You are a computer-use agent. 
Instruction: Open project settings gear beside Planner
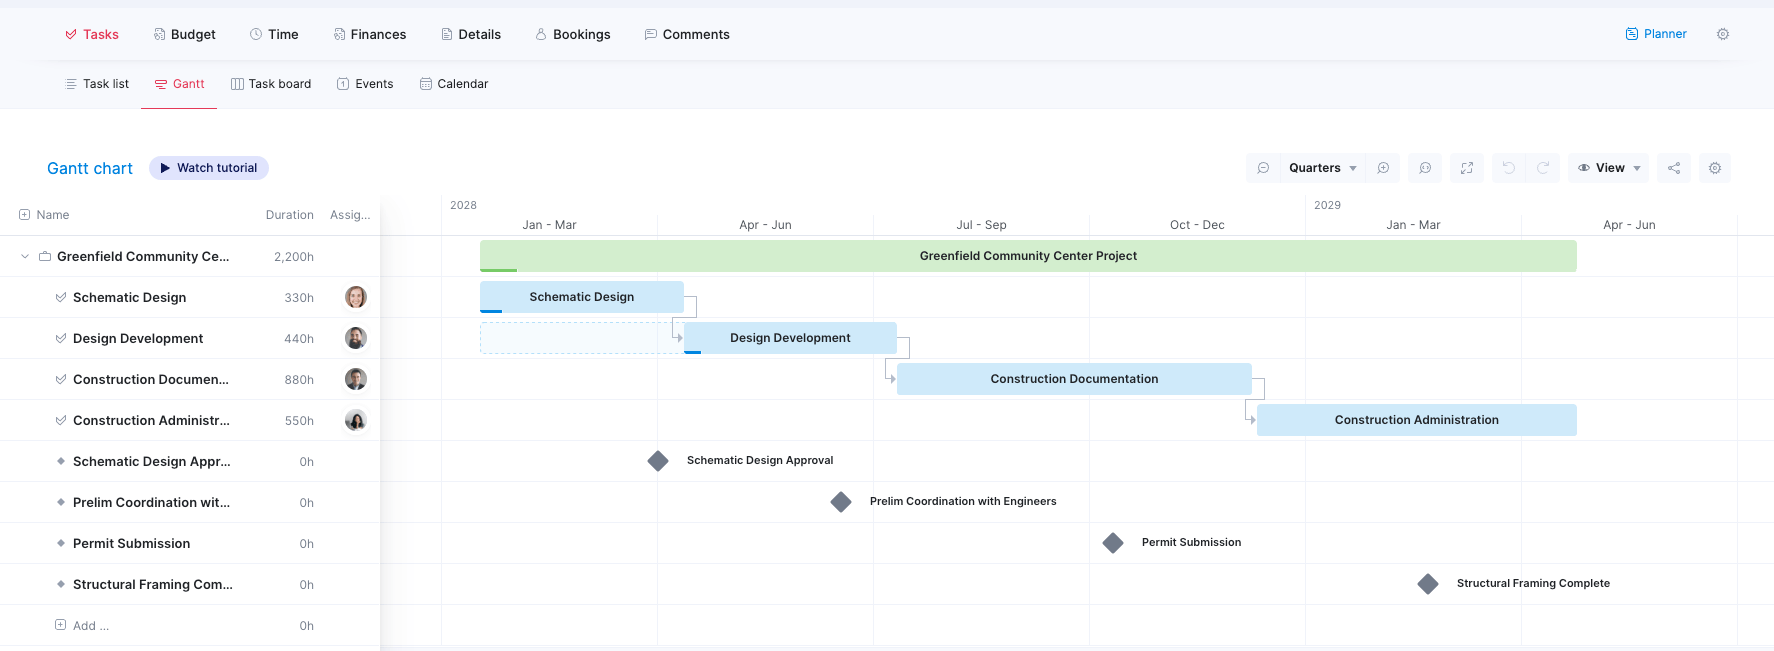click(x=1723, y=34)
